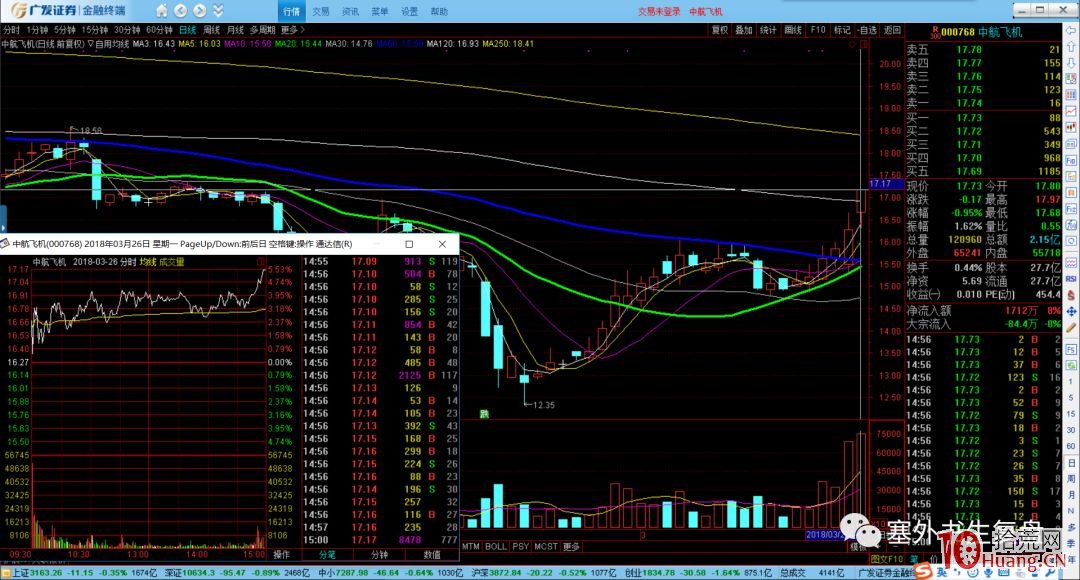Viewport: 1080px width, 580px height.
Task: Click 操作 tab in intraday popup
Action: [281, 555]
